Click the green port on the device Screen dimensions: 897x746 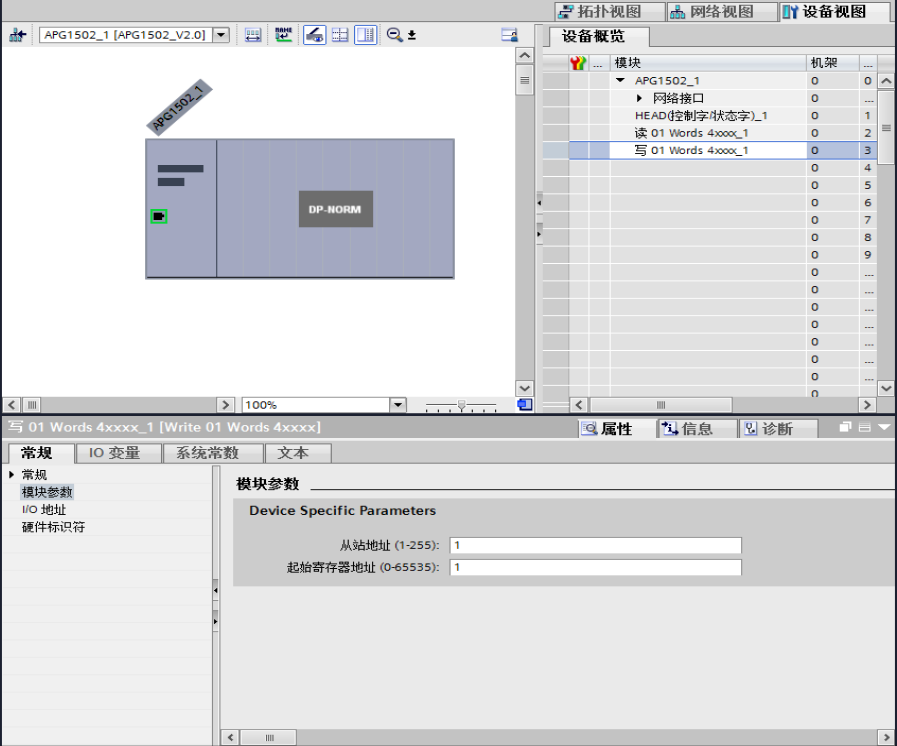158,216
